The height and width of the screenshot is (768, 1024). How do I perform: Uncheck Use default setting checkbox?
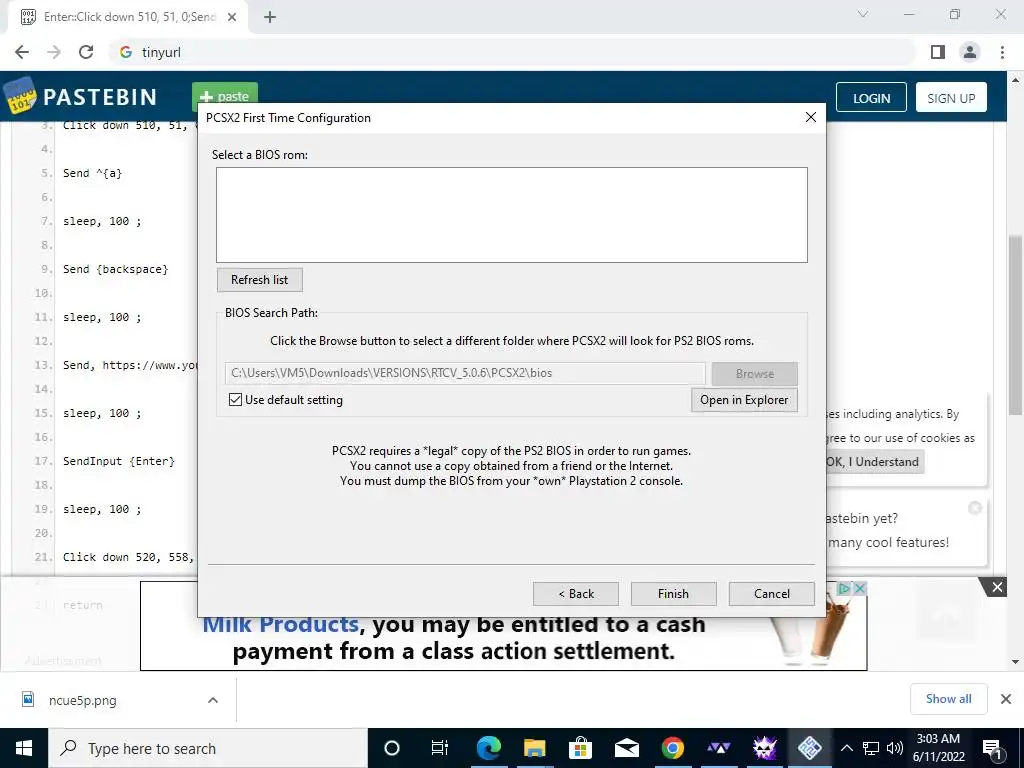tap(236, 400)
